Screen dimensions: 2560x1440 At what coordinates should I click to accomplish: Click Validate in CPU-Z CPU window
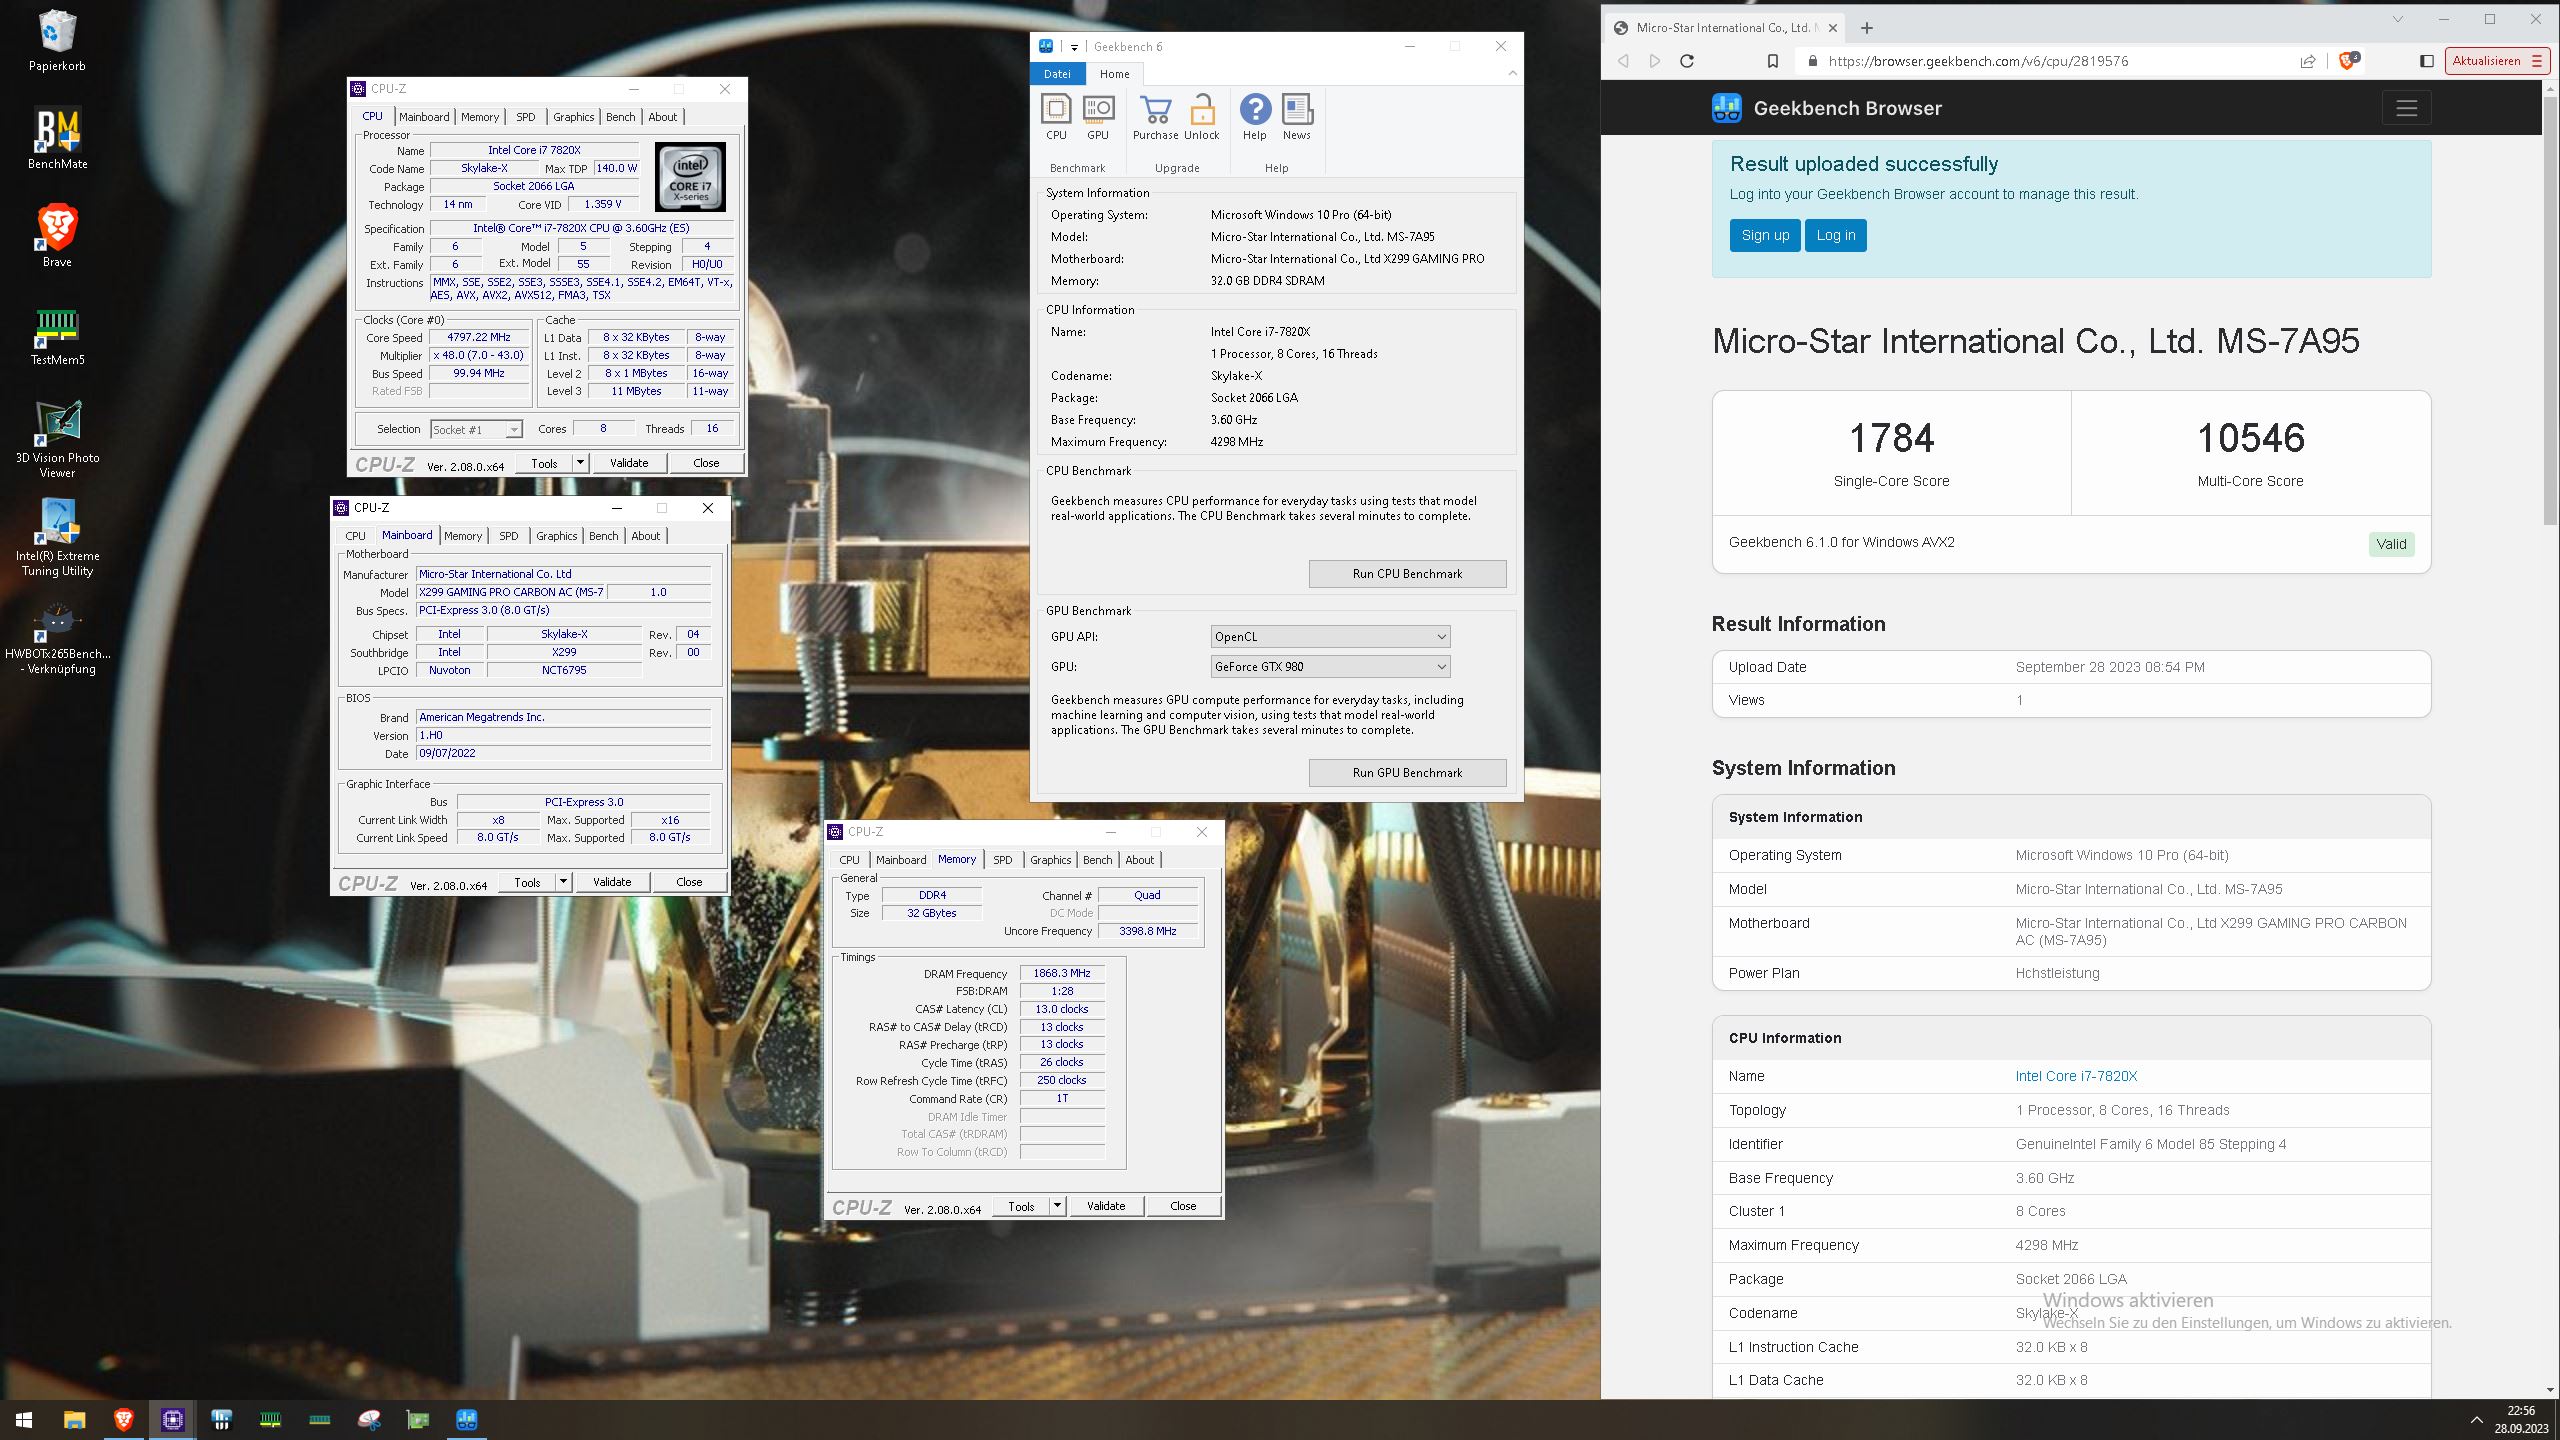pyautogui.click(x=629, y=463)
